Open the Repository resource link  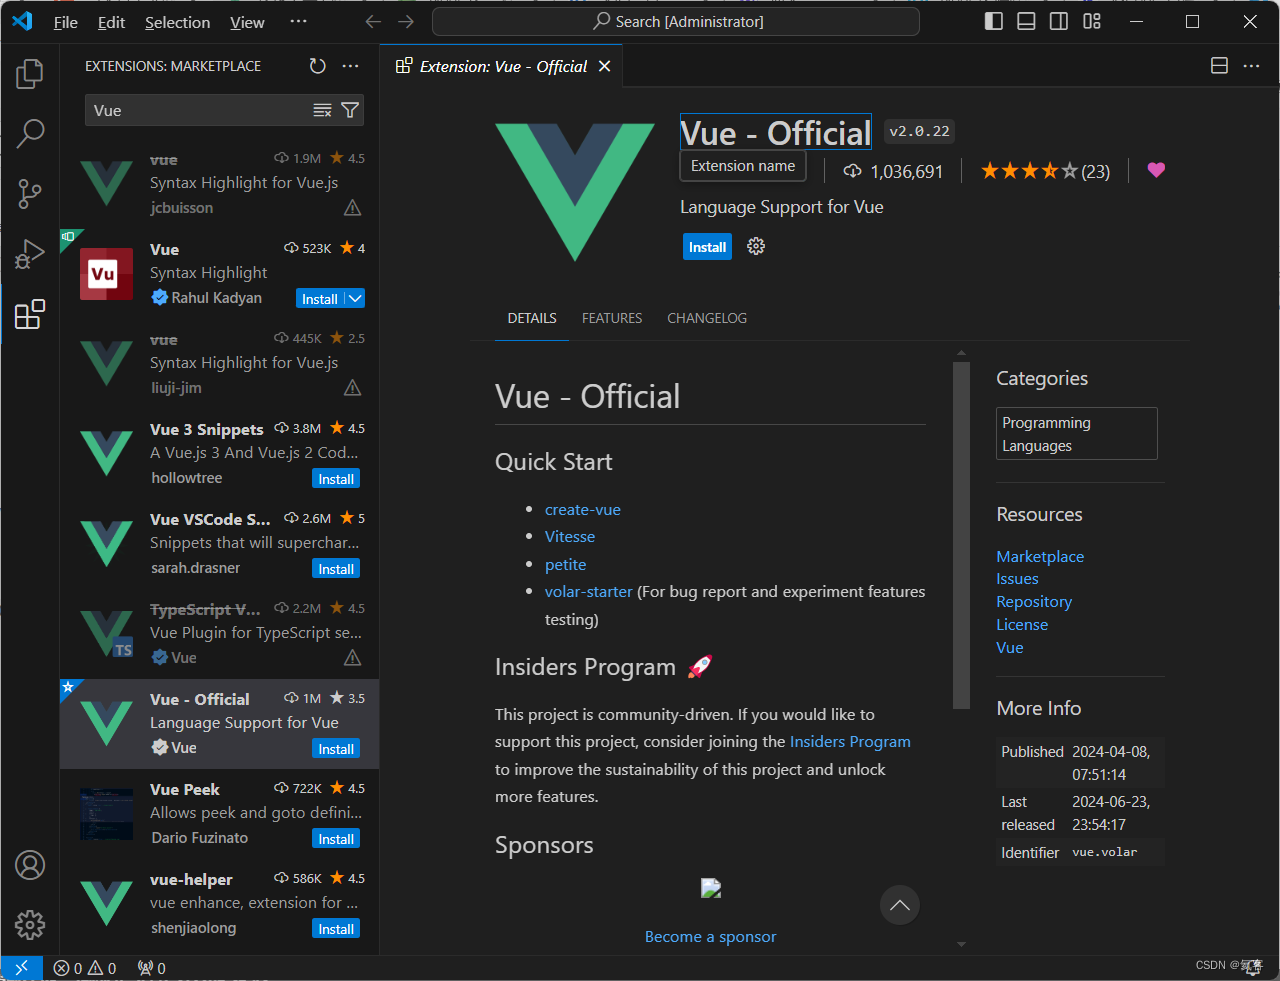(1034, 601)
